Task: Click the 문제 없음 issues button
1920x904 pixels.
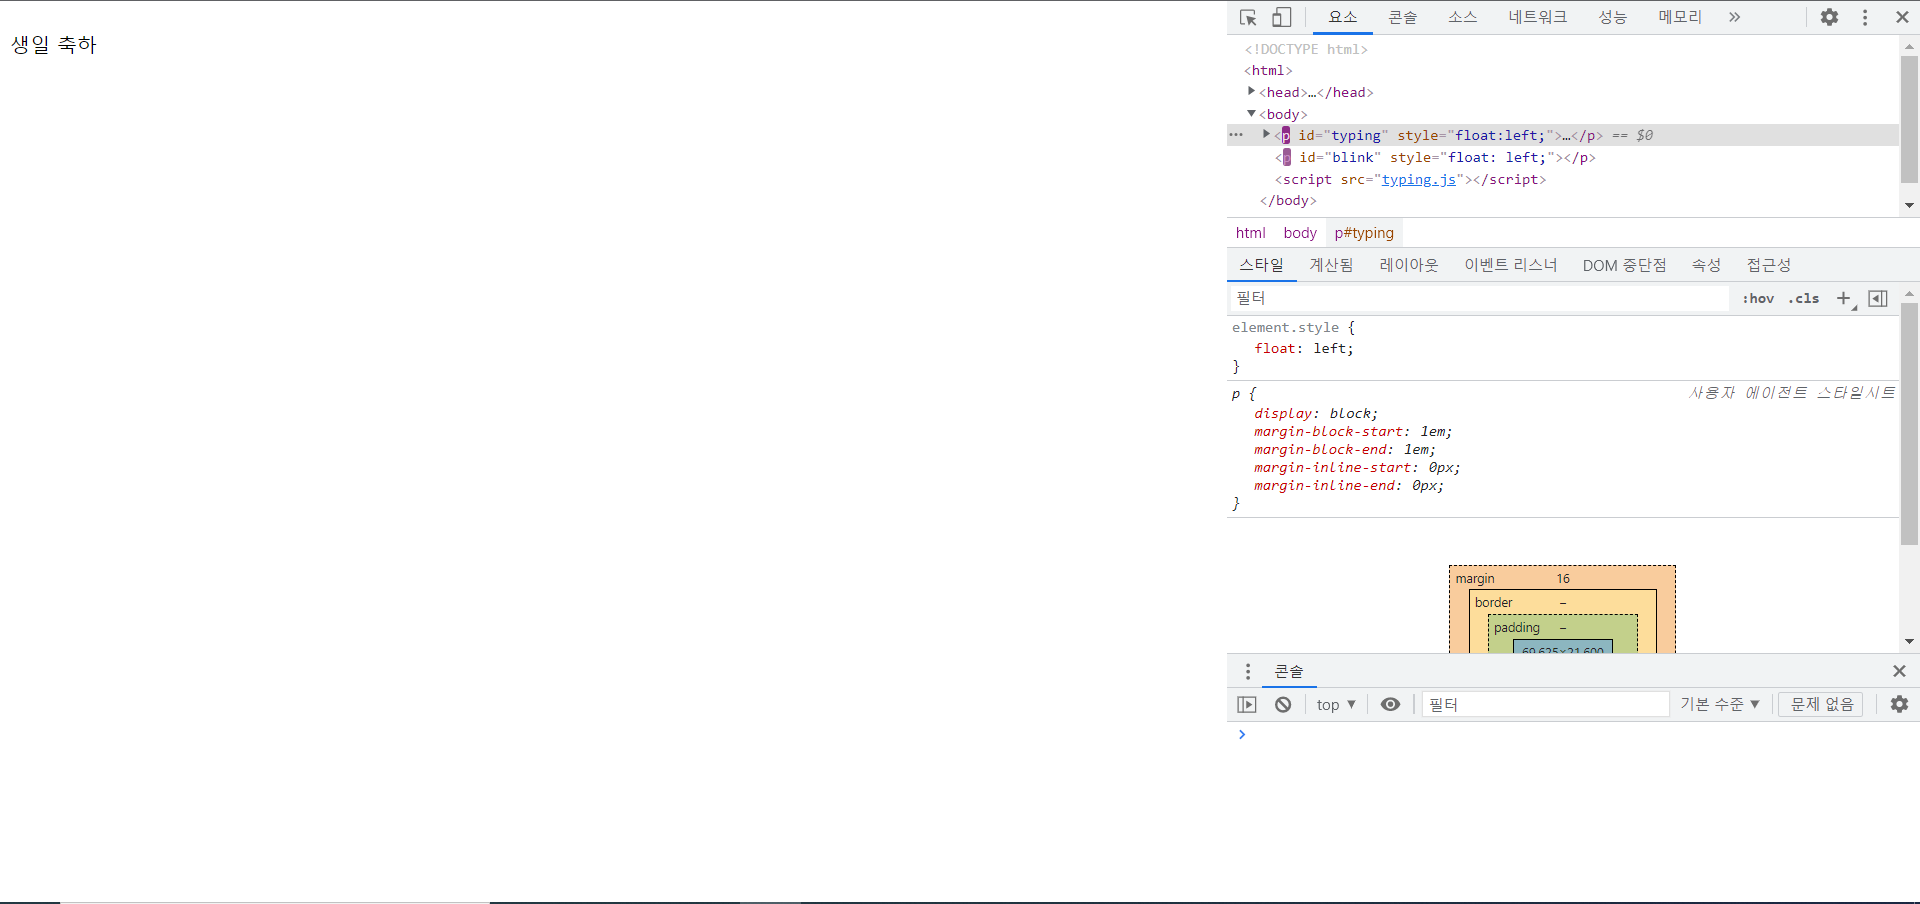Action: click(x=1821, y=705)
